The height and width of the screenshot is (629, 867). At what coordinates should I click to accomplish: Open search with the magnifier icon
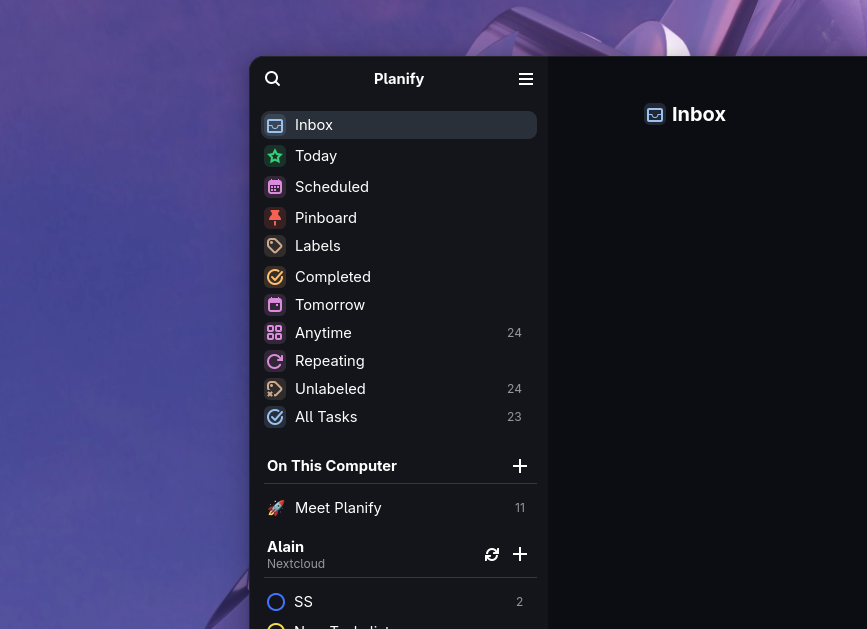272,78
